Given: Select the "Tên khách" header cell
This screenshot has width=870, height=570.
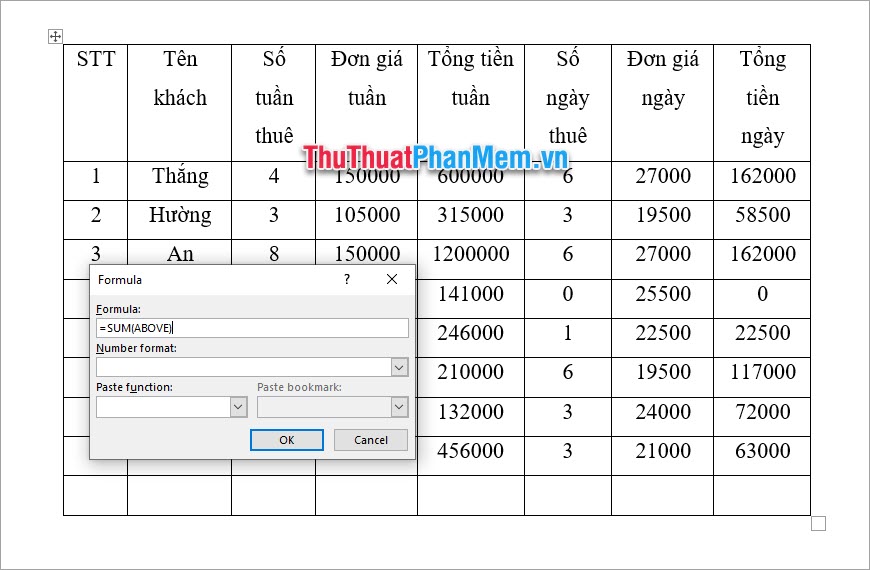Looking at the screenshot, I should (x=180, y=103).
